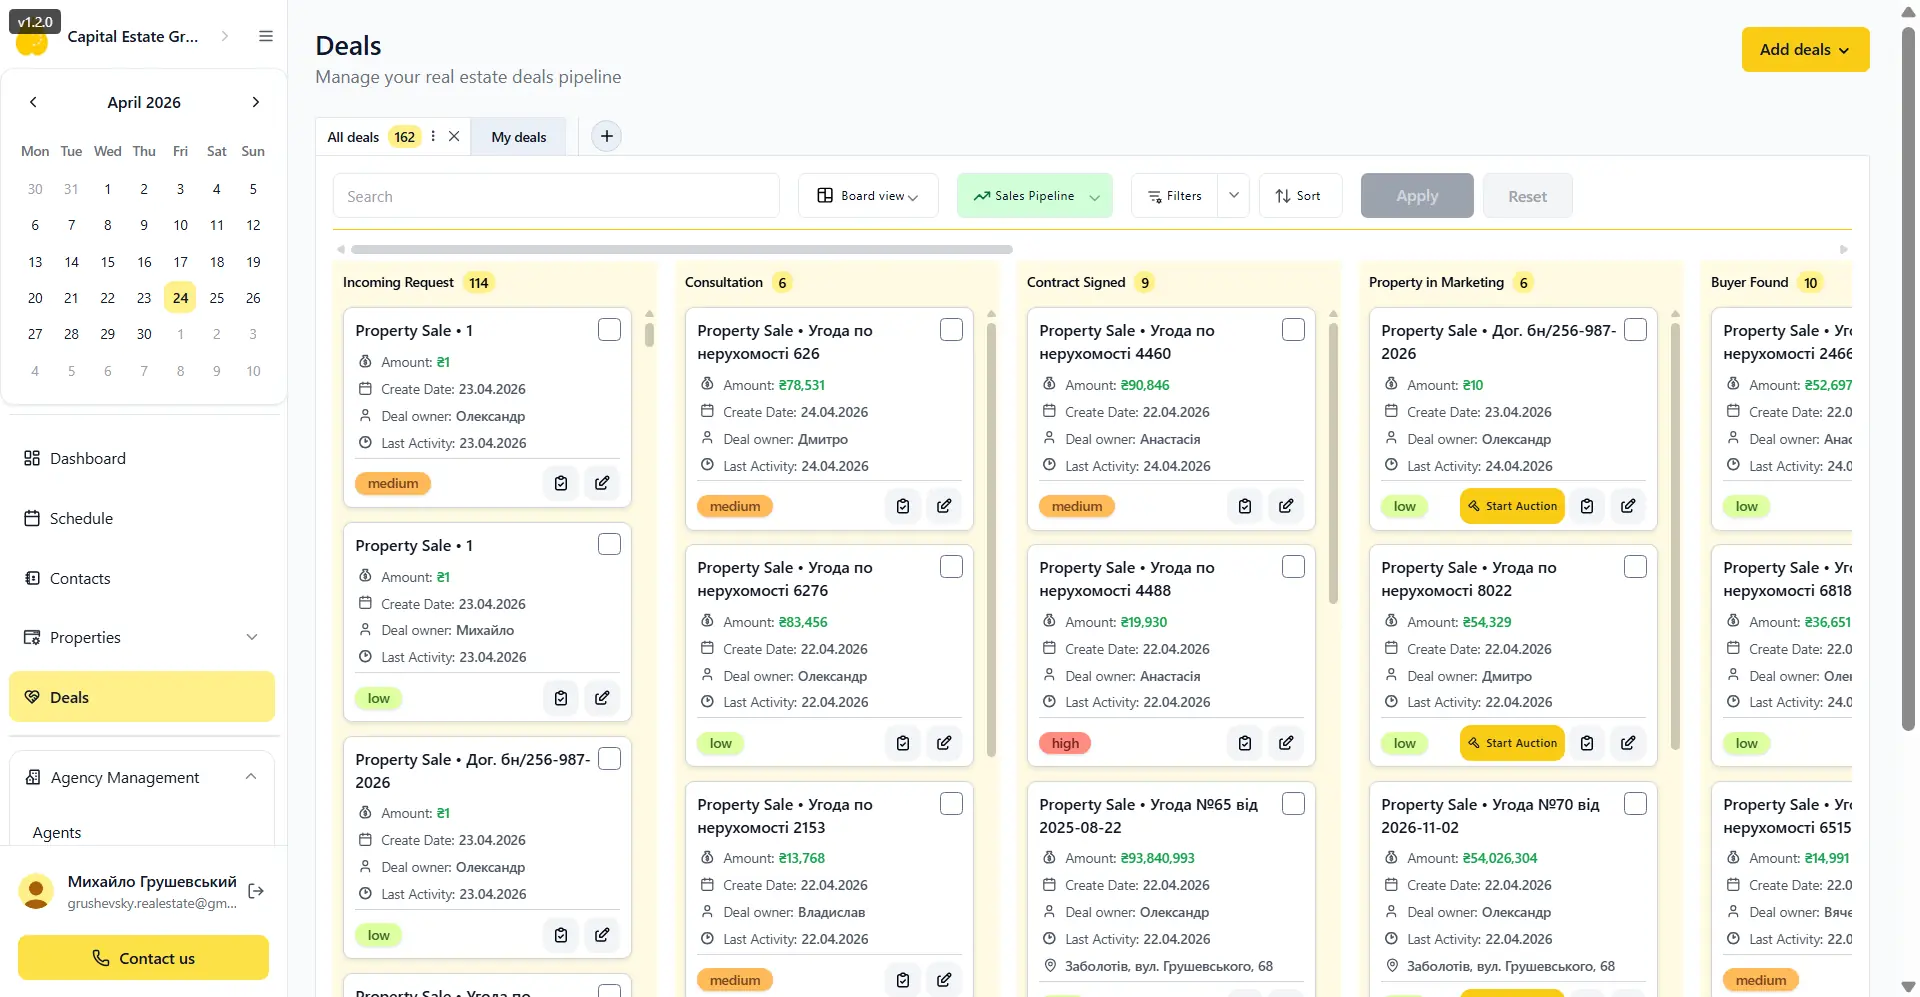Click the Apply button
The width and height of the screenshot is (1920, 997).
tap(1417, 196)
